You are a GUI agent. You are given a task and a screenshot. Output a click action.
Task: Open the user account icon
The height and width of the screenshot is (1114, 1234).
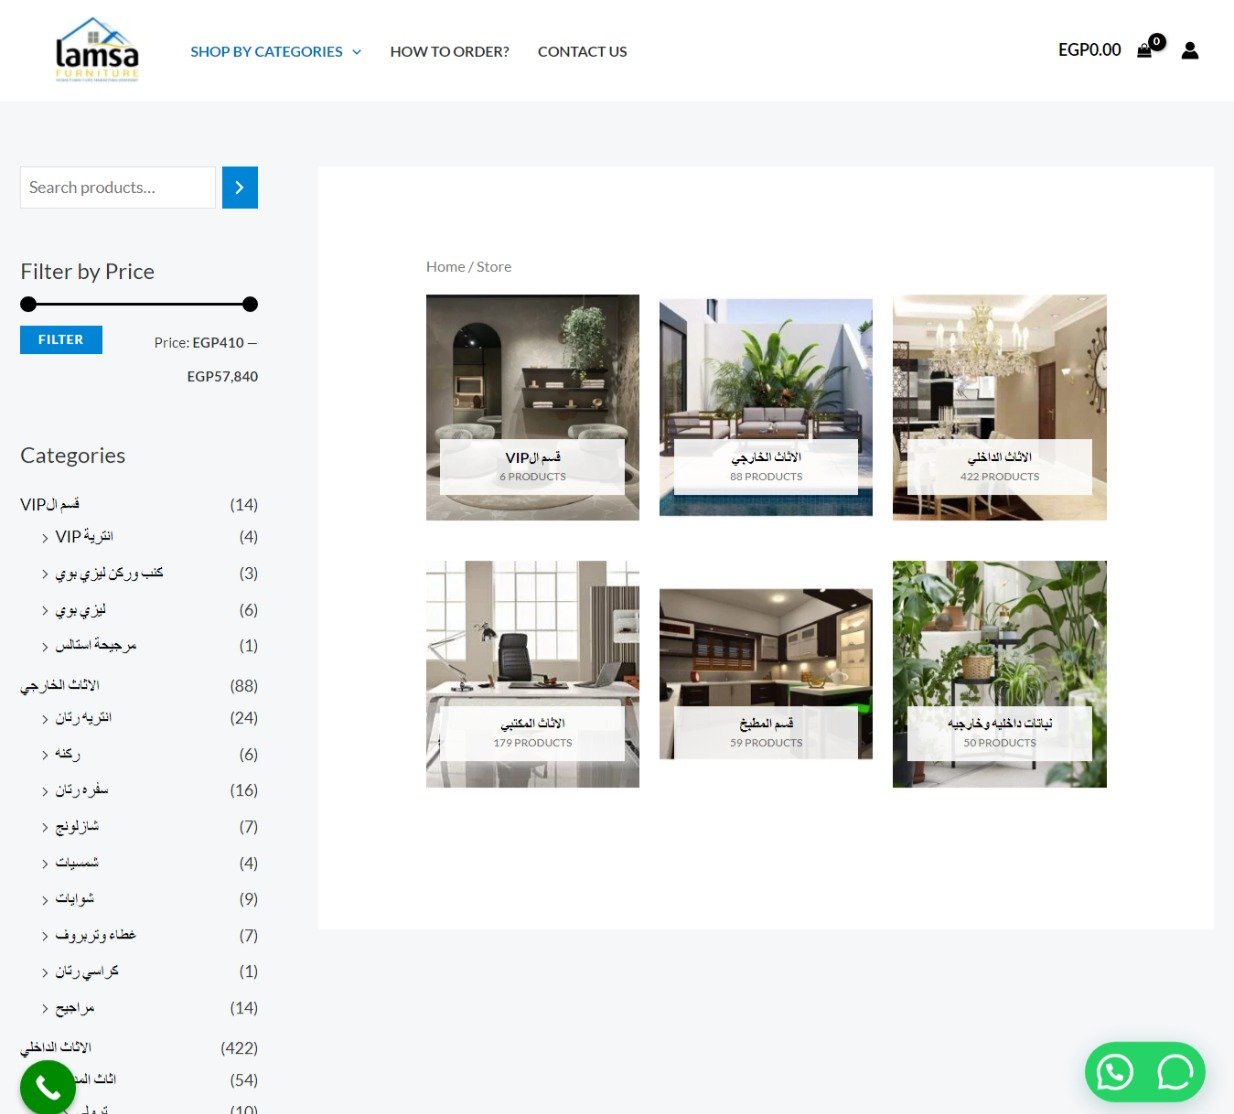pyautogui.click(x=1189, y=50)
